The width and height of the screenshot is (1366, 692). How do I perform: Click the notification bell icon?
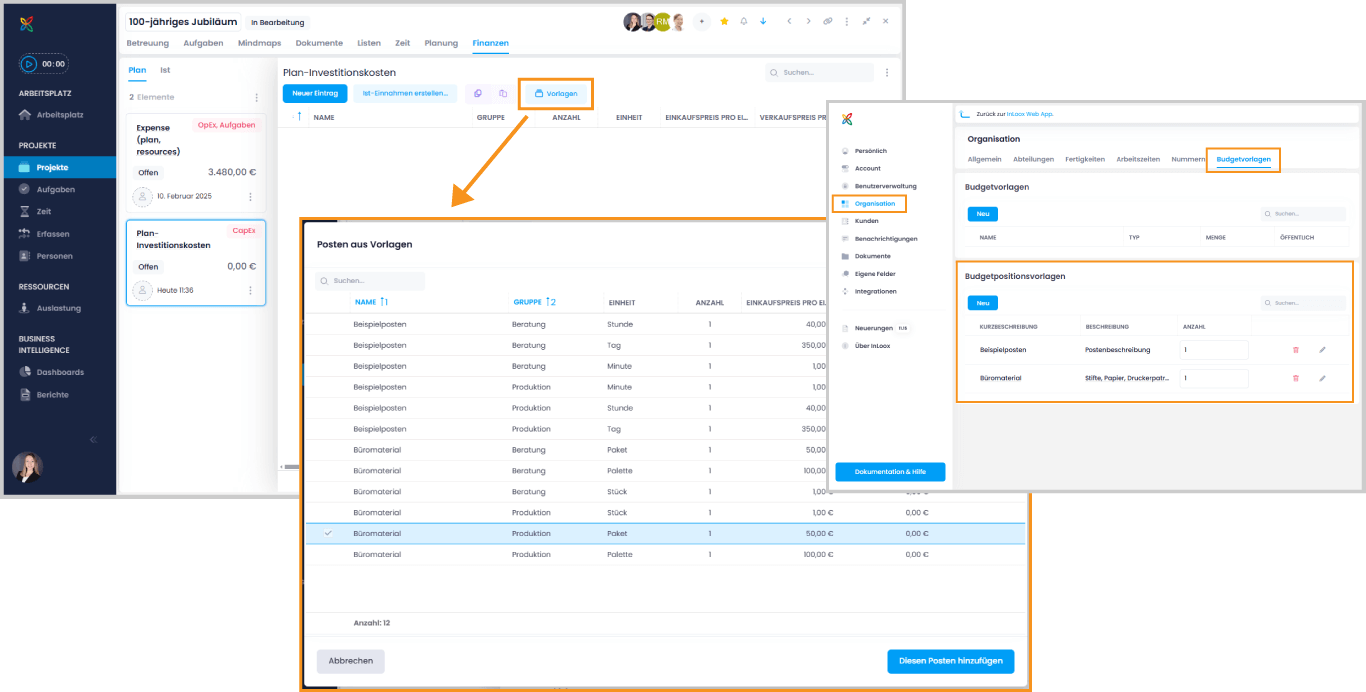pyautogui.click(x=744, y=21)
